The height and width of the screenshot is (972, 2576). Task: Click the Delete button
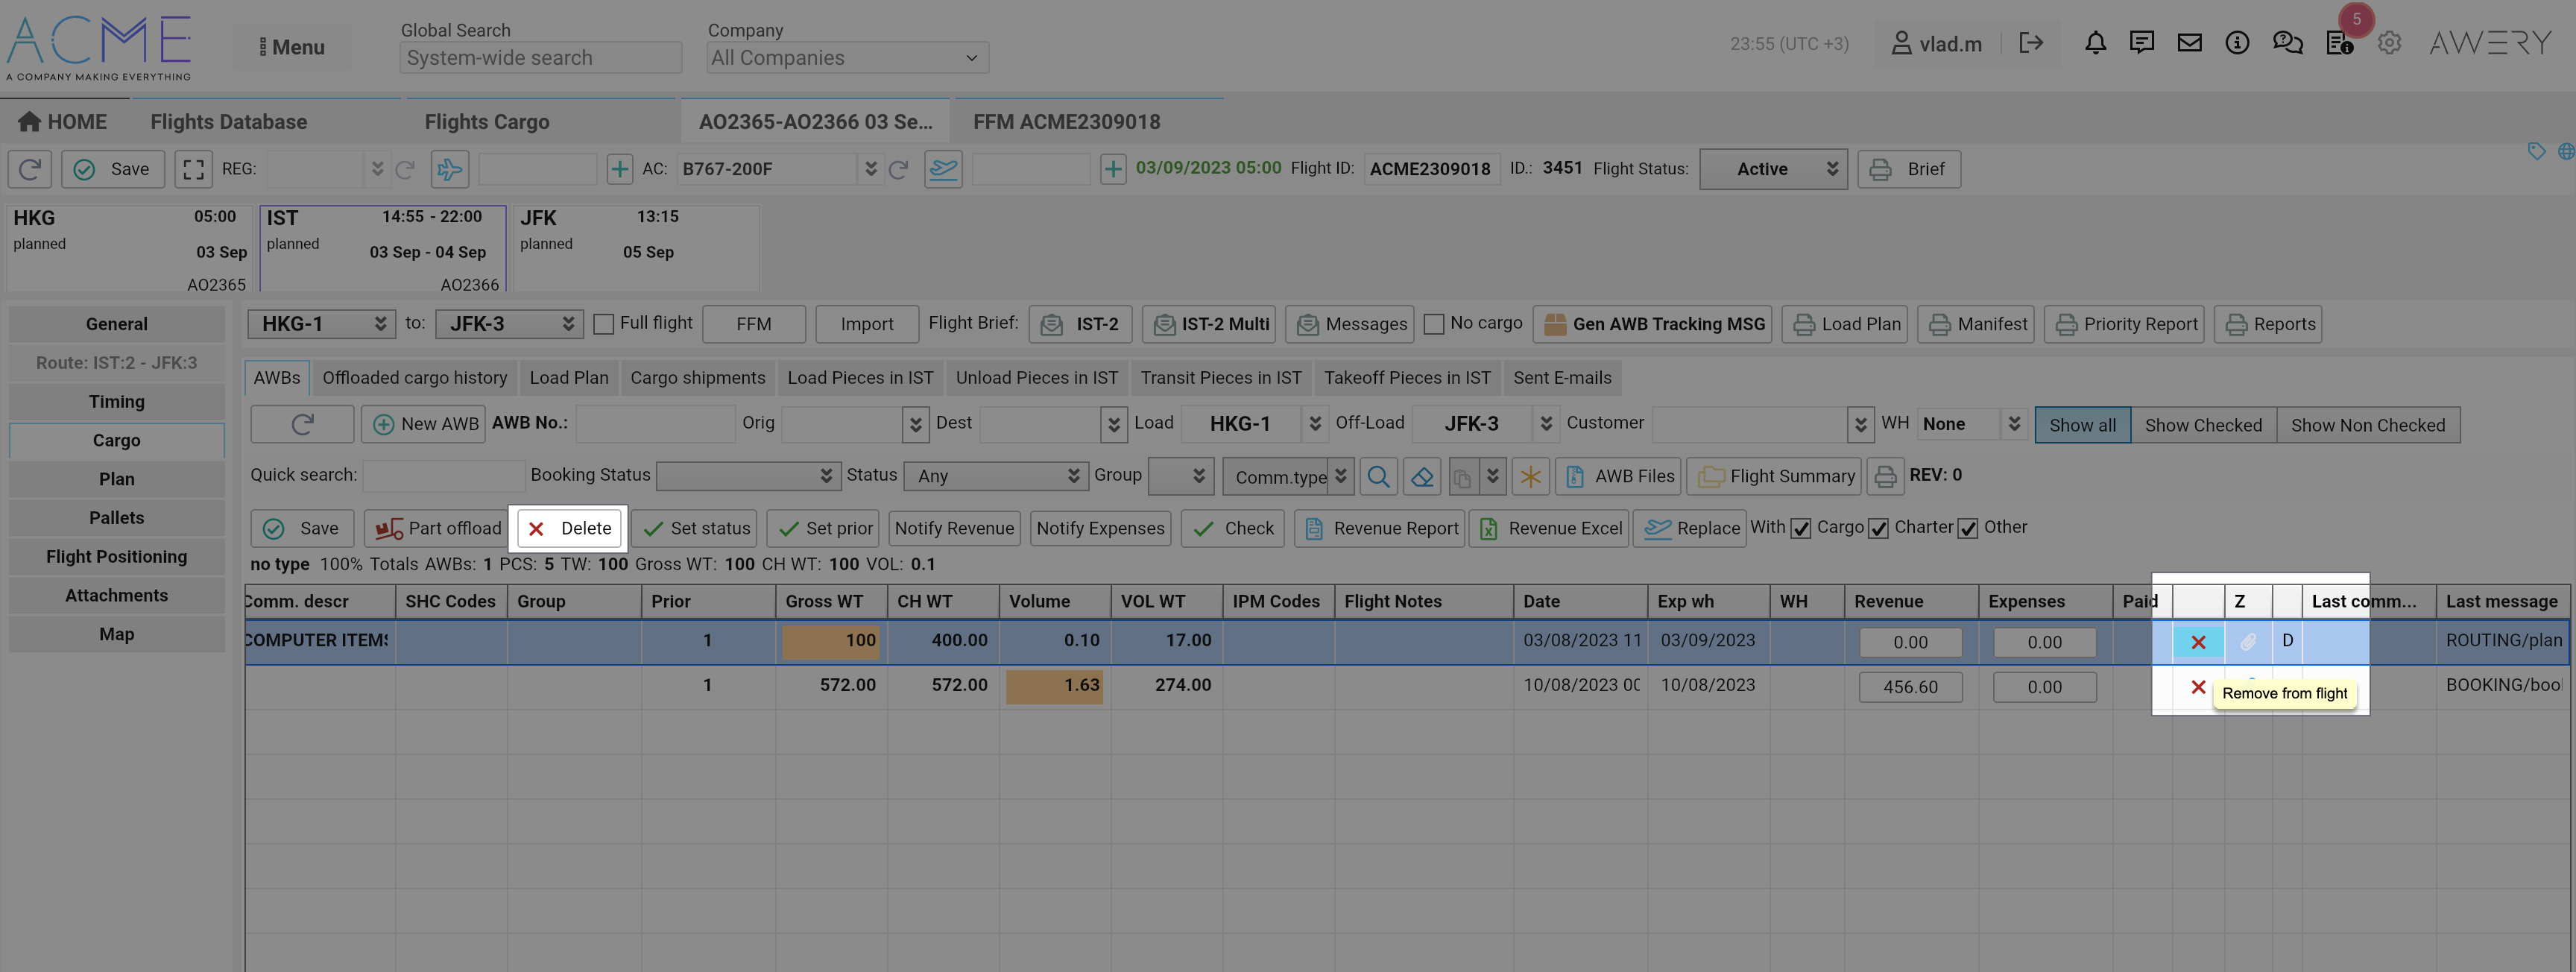coord(569,528)
